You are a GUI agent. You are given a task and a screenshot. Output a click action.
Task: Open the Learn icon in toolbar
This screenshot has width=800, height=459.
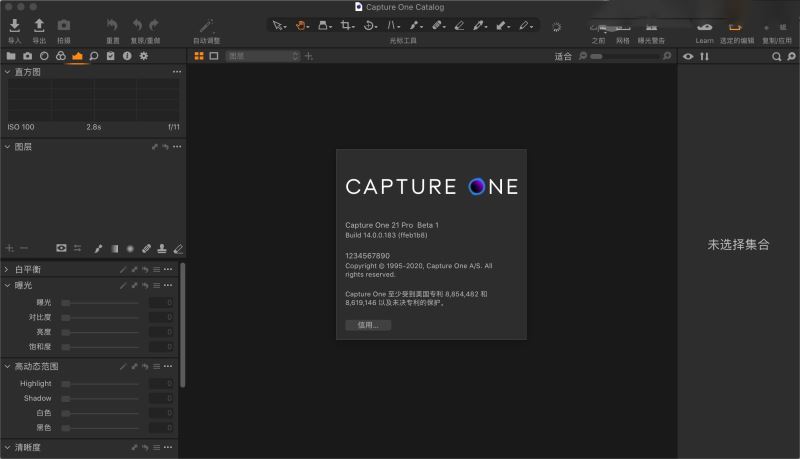click(704, 26)
